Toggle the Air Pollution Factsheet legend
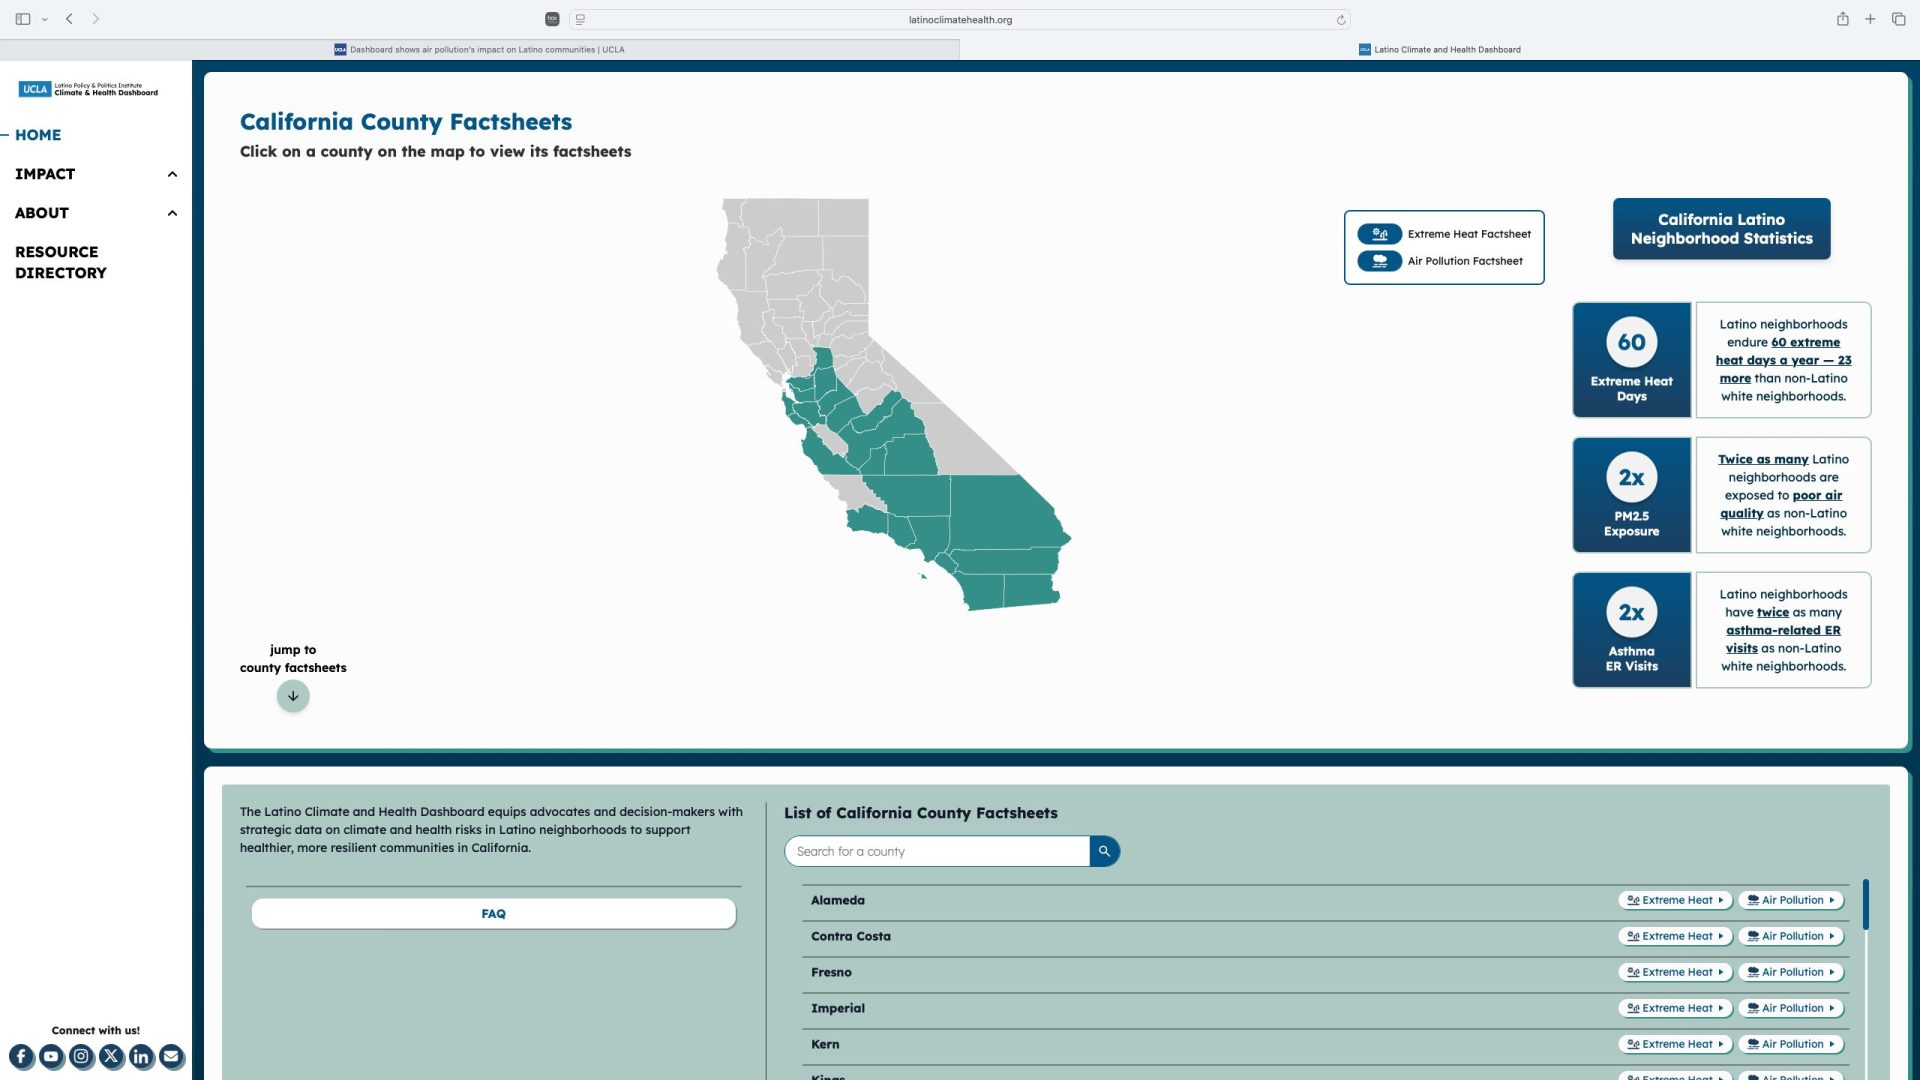The width and height of the screenshot is (1920, 1080). [1379, 261]
